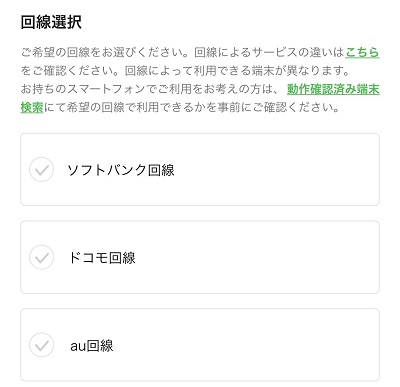Choose the ドコモ回線 label text

102,258
